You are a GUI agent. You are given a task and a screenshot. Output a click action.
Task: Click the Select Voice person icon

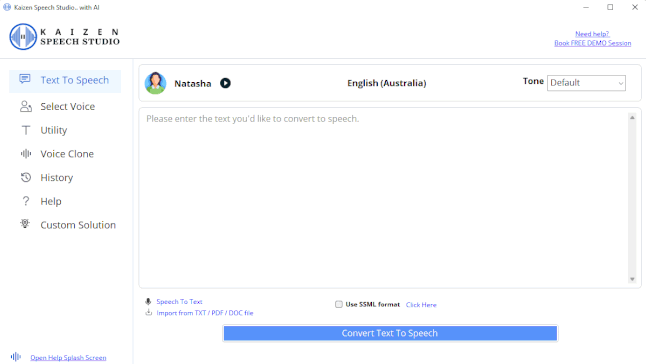pyautogui.click(x=26, y=106)
